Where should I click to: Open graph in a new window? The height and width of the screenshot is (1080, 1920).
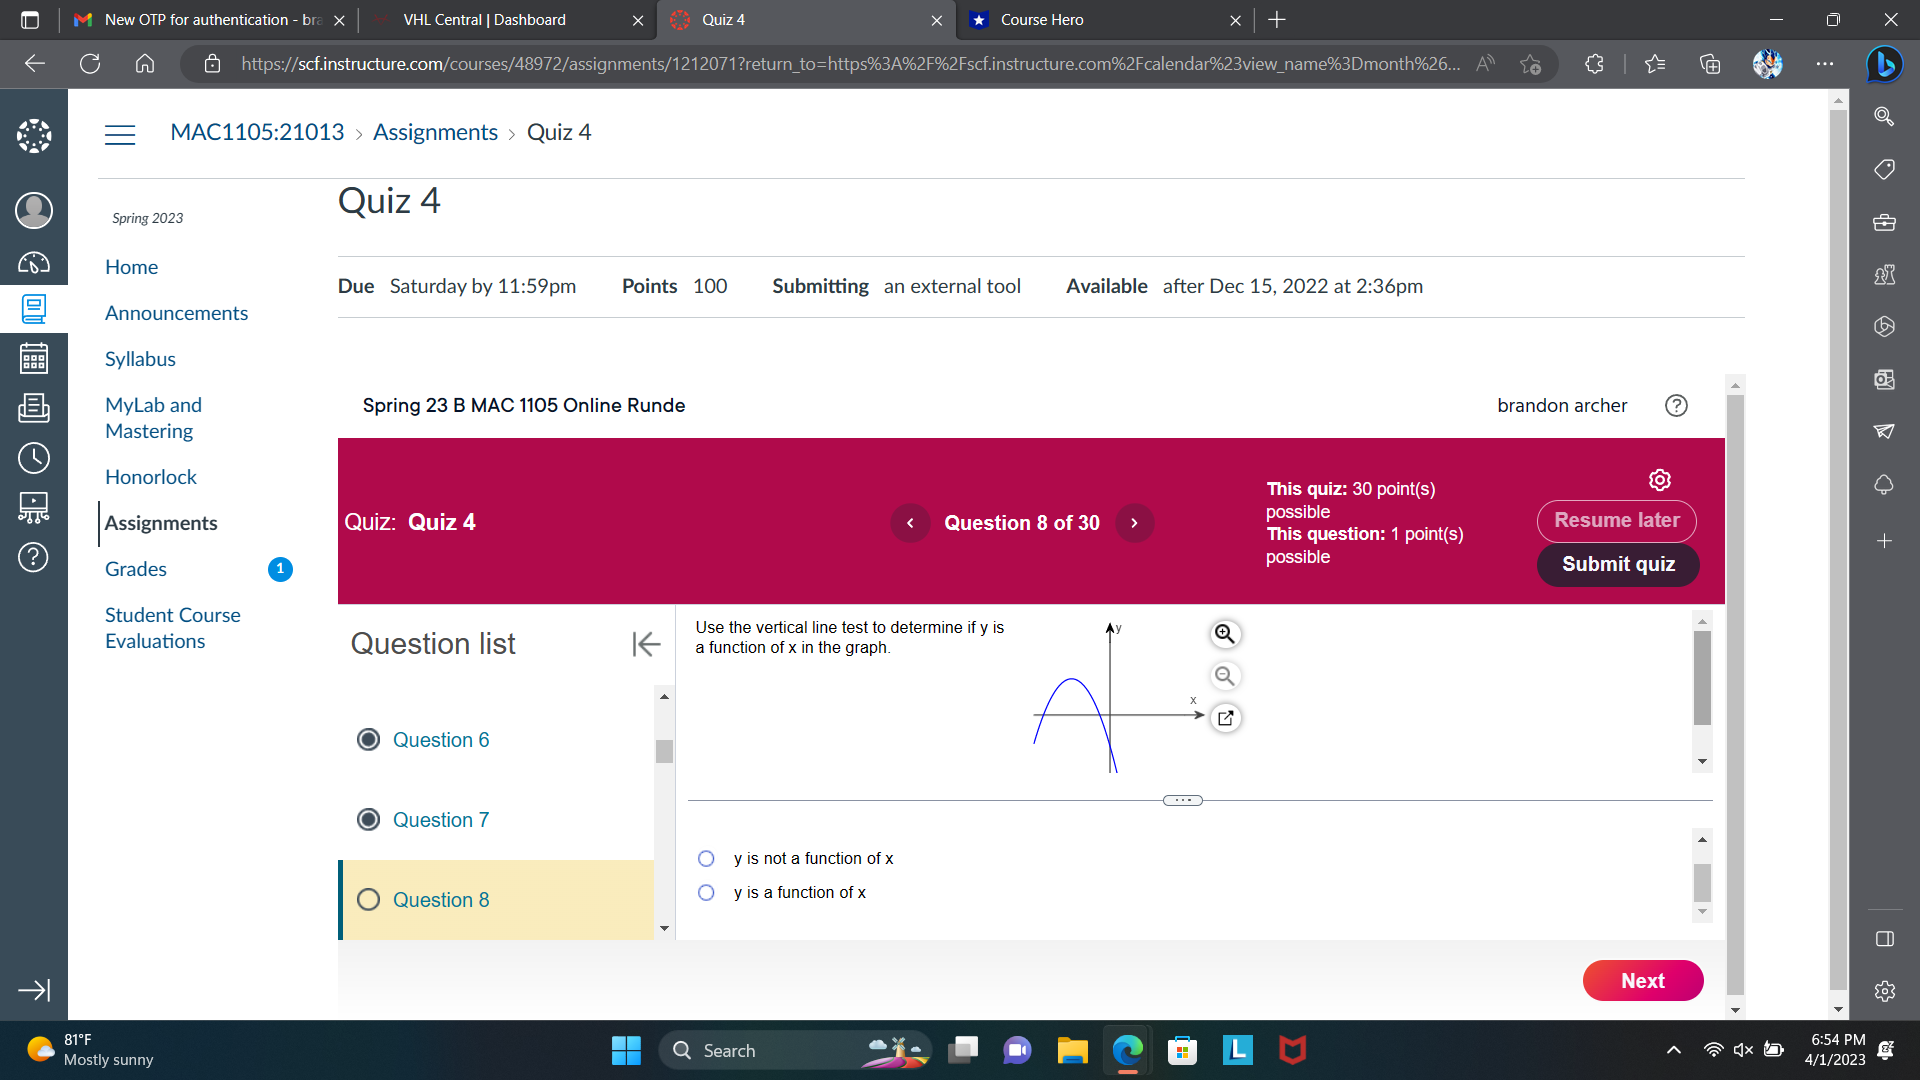1225,718
